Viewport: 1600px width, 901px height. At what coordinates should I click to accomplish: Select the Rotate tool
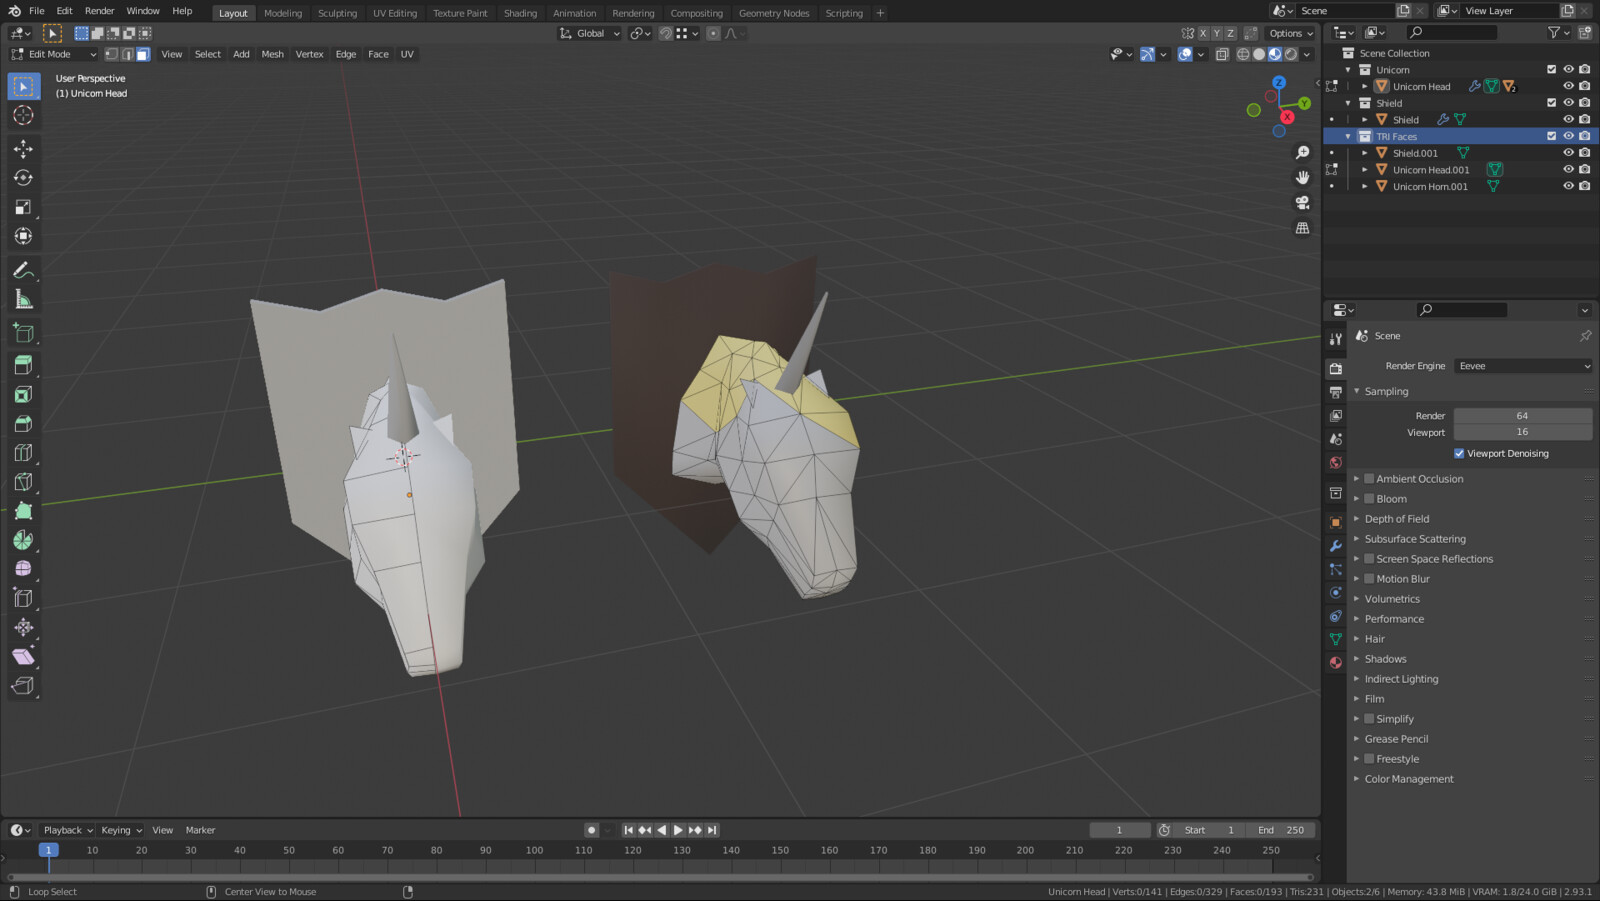[23, 178]
